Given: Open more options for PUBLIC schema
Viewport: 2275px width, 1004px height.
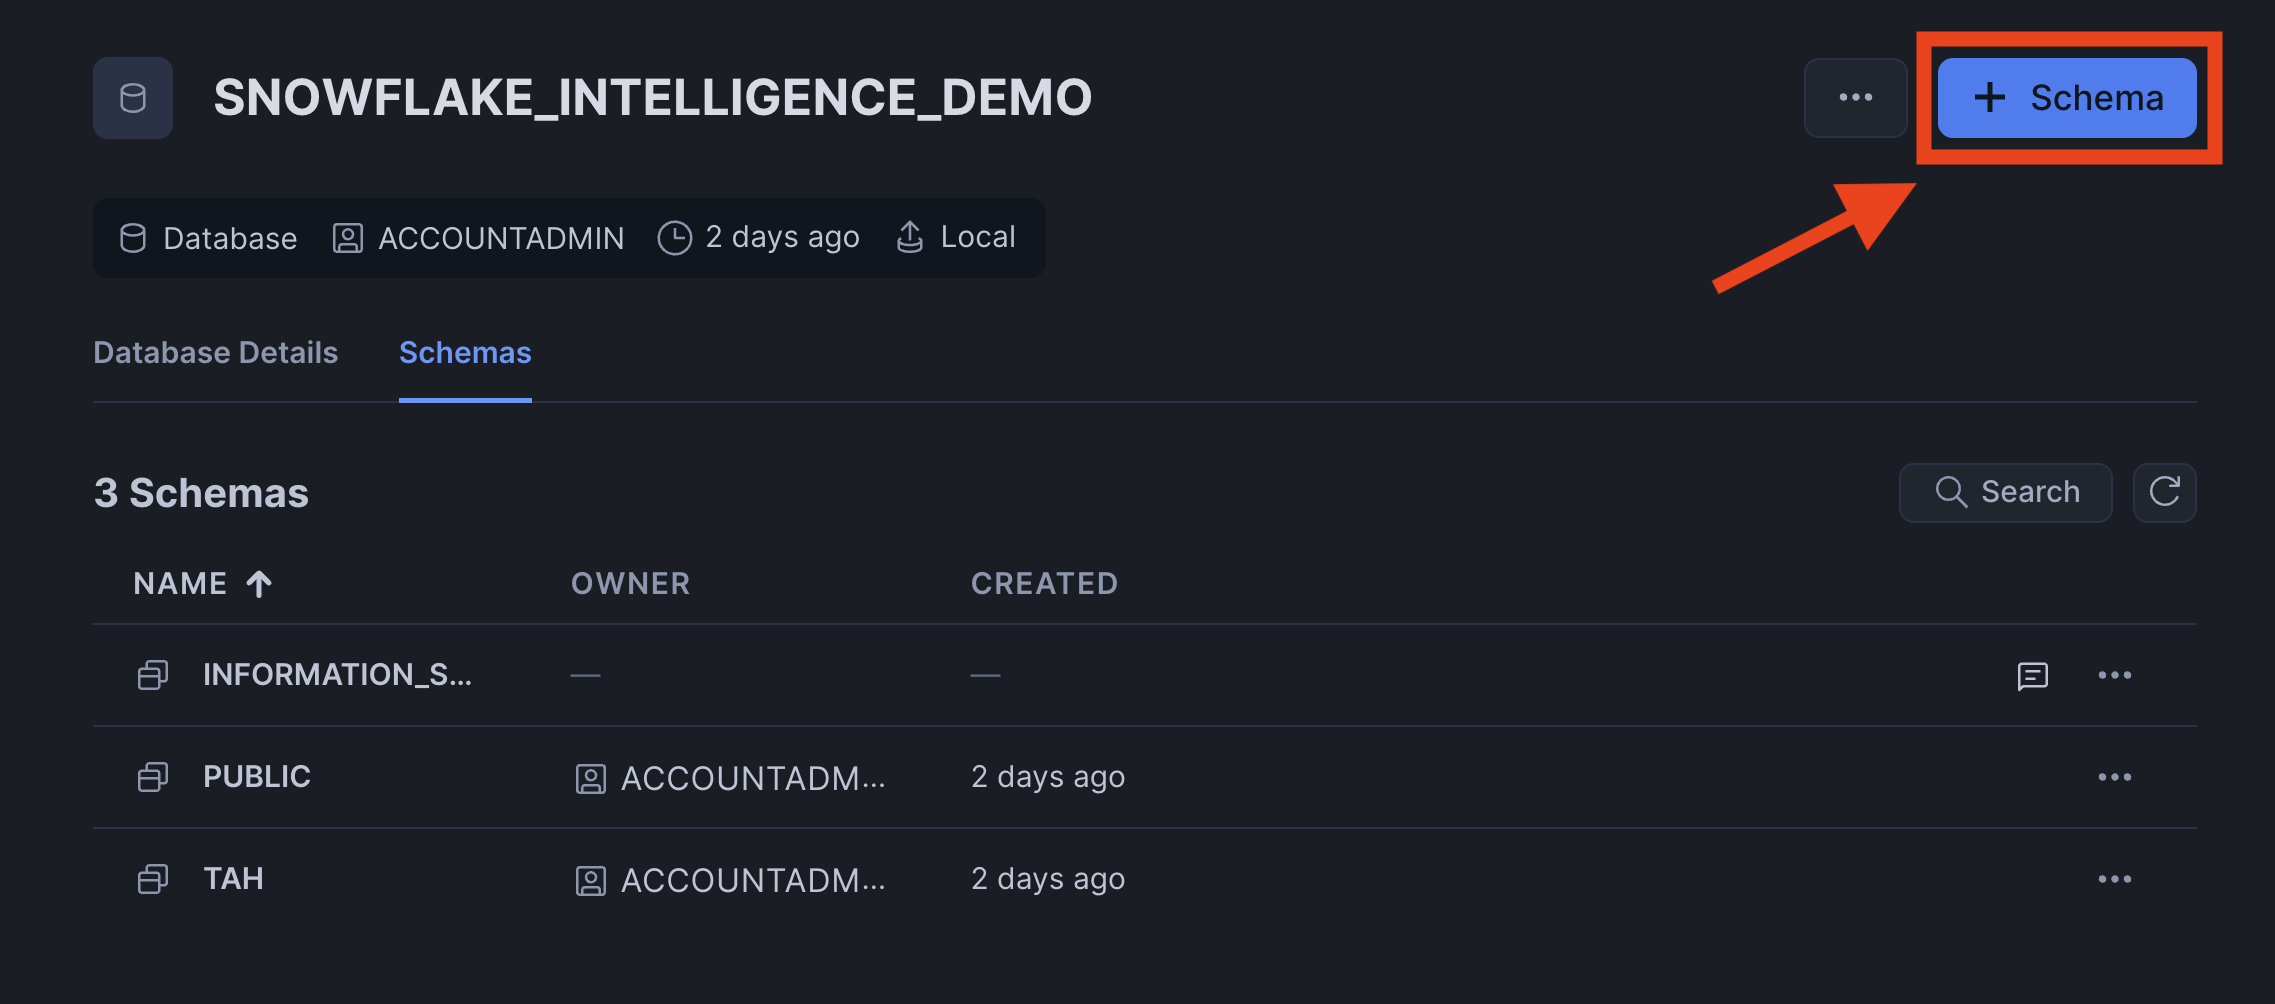Looking at the screenshot, I should coord(2114,778).
